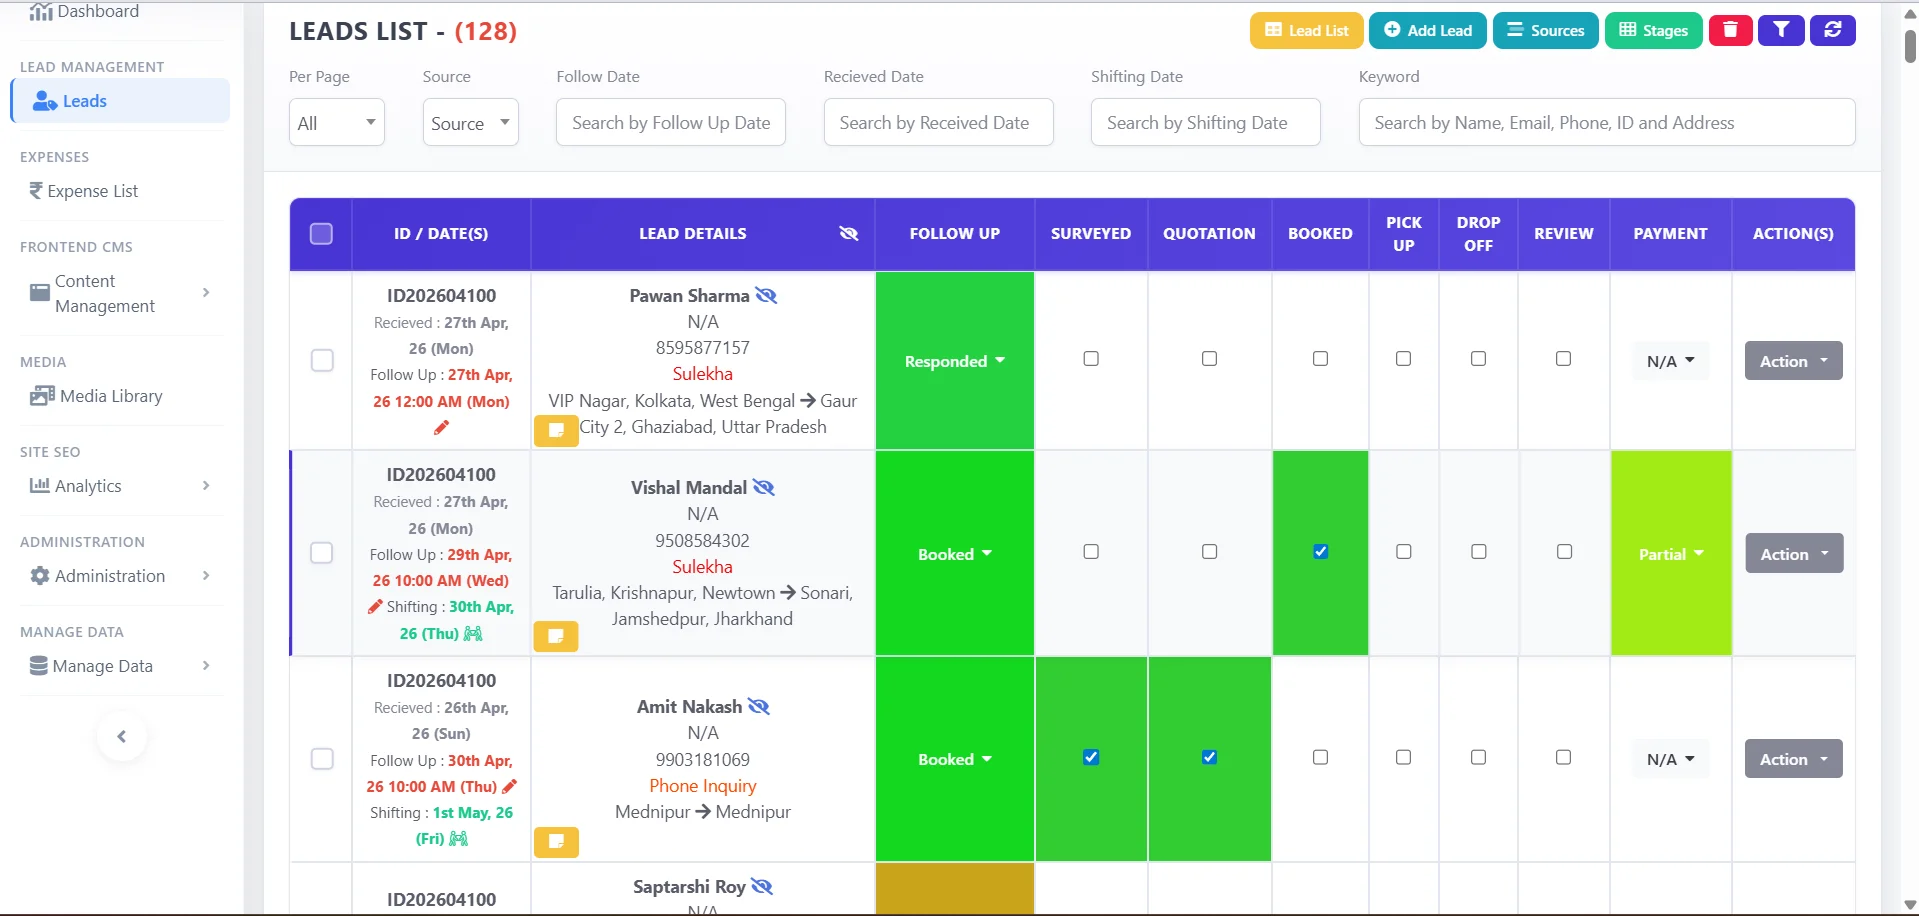Image resolution: width=1919 pixels, height=916 pixels.
Task: Go to Dashboard in sidebar
Action: pyautogui.click(x=98, y=12)
